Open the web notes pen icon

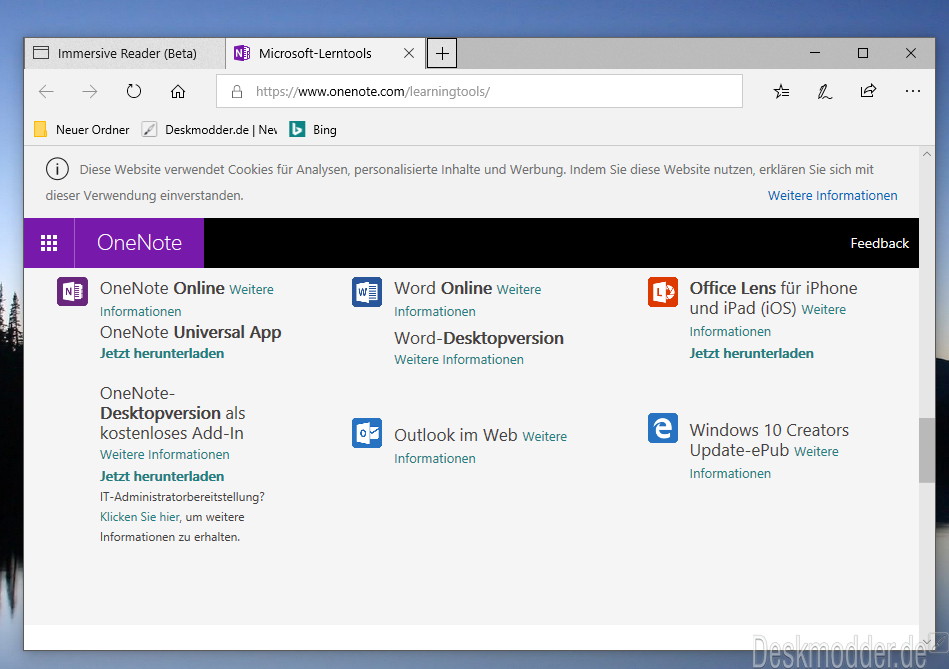[824, 91]
